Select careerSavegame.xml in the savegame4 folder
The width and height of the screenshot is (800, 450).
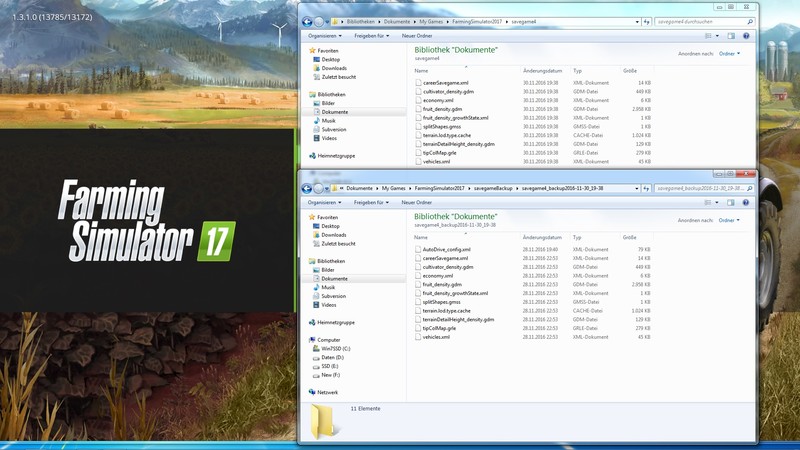point(445,83)
